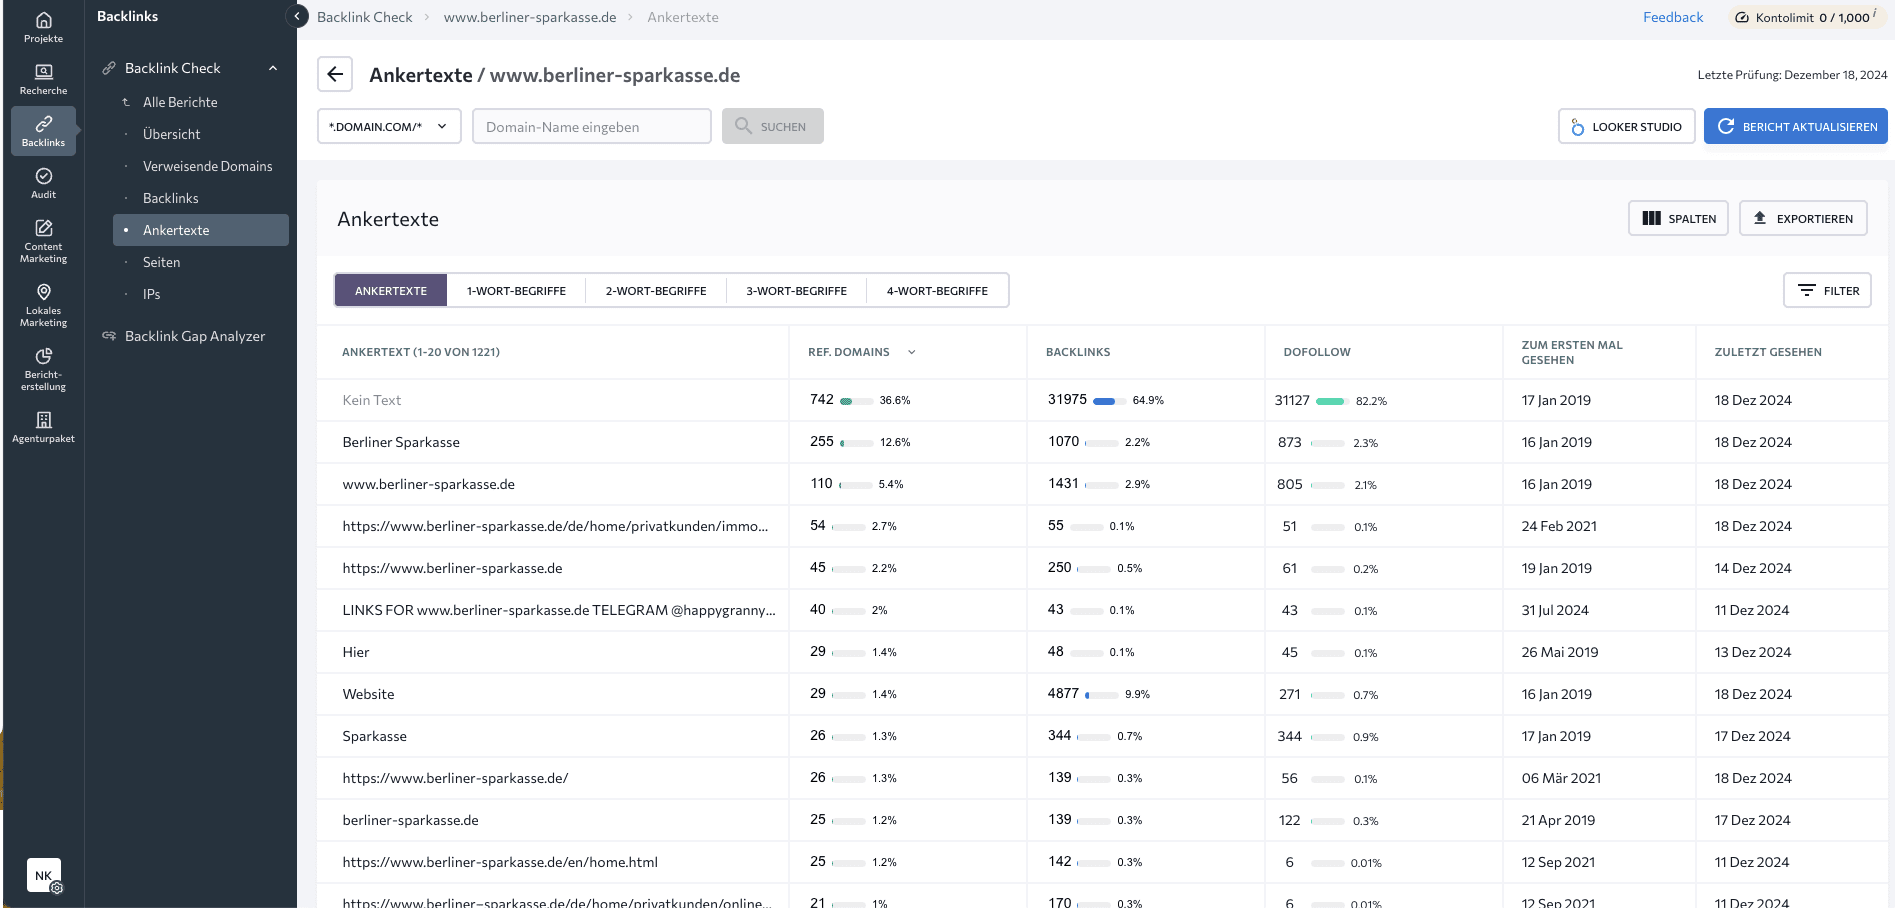Switch to 4-Wort-Begriffe tab
This screenshot has width=1895, height=908.
tap(937, 291)
